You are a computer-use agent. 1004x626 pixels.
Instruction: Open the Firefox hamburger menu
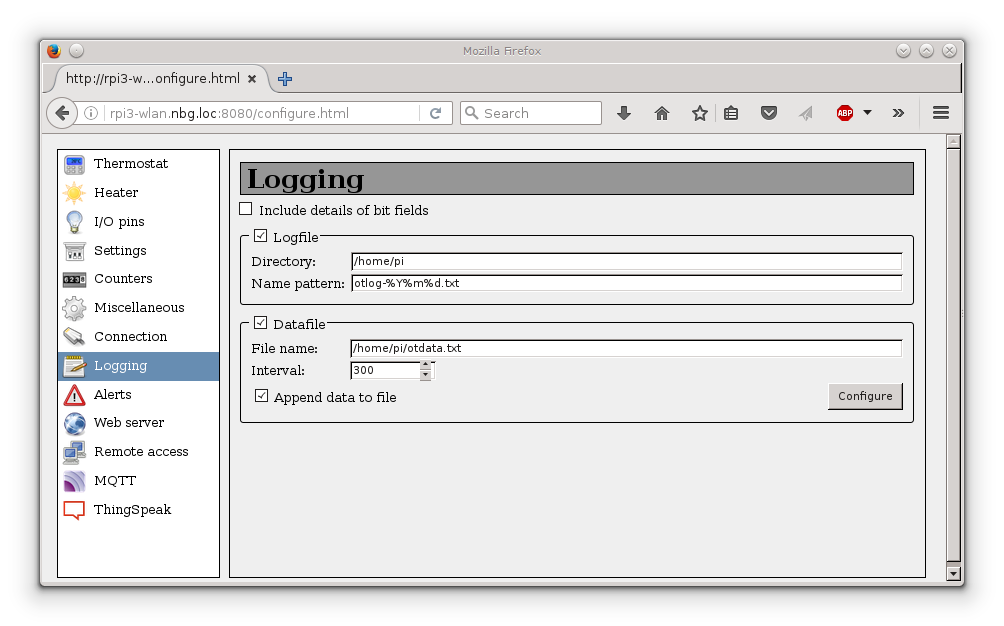click(941, 113)
